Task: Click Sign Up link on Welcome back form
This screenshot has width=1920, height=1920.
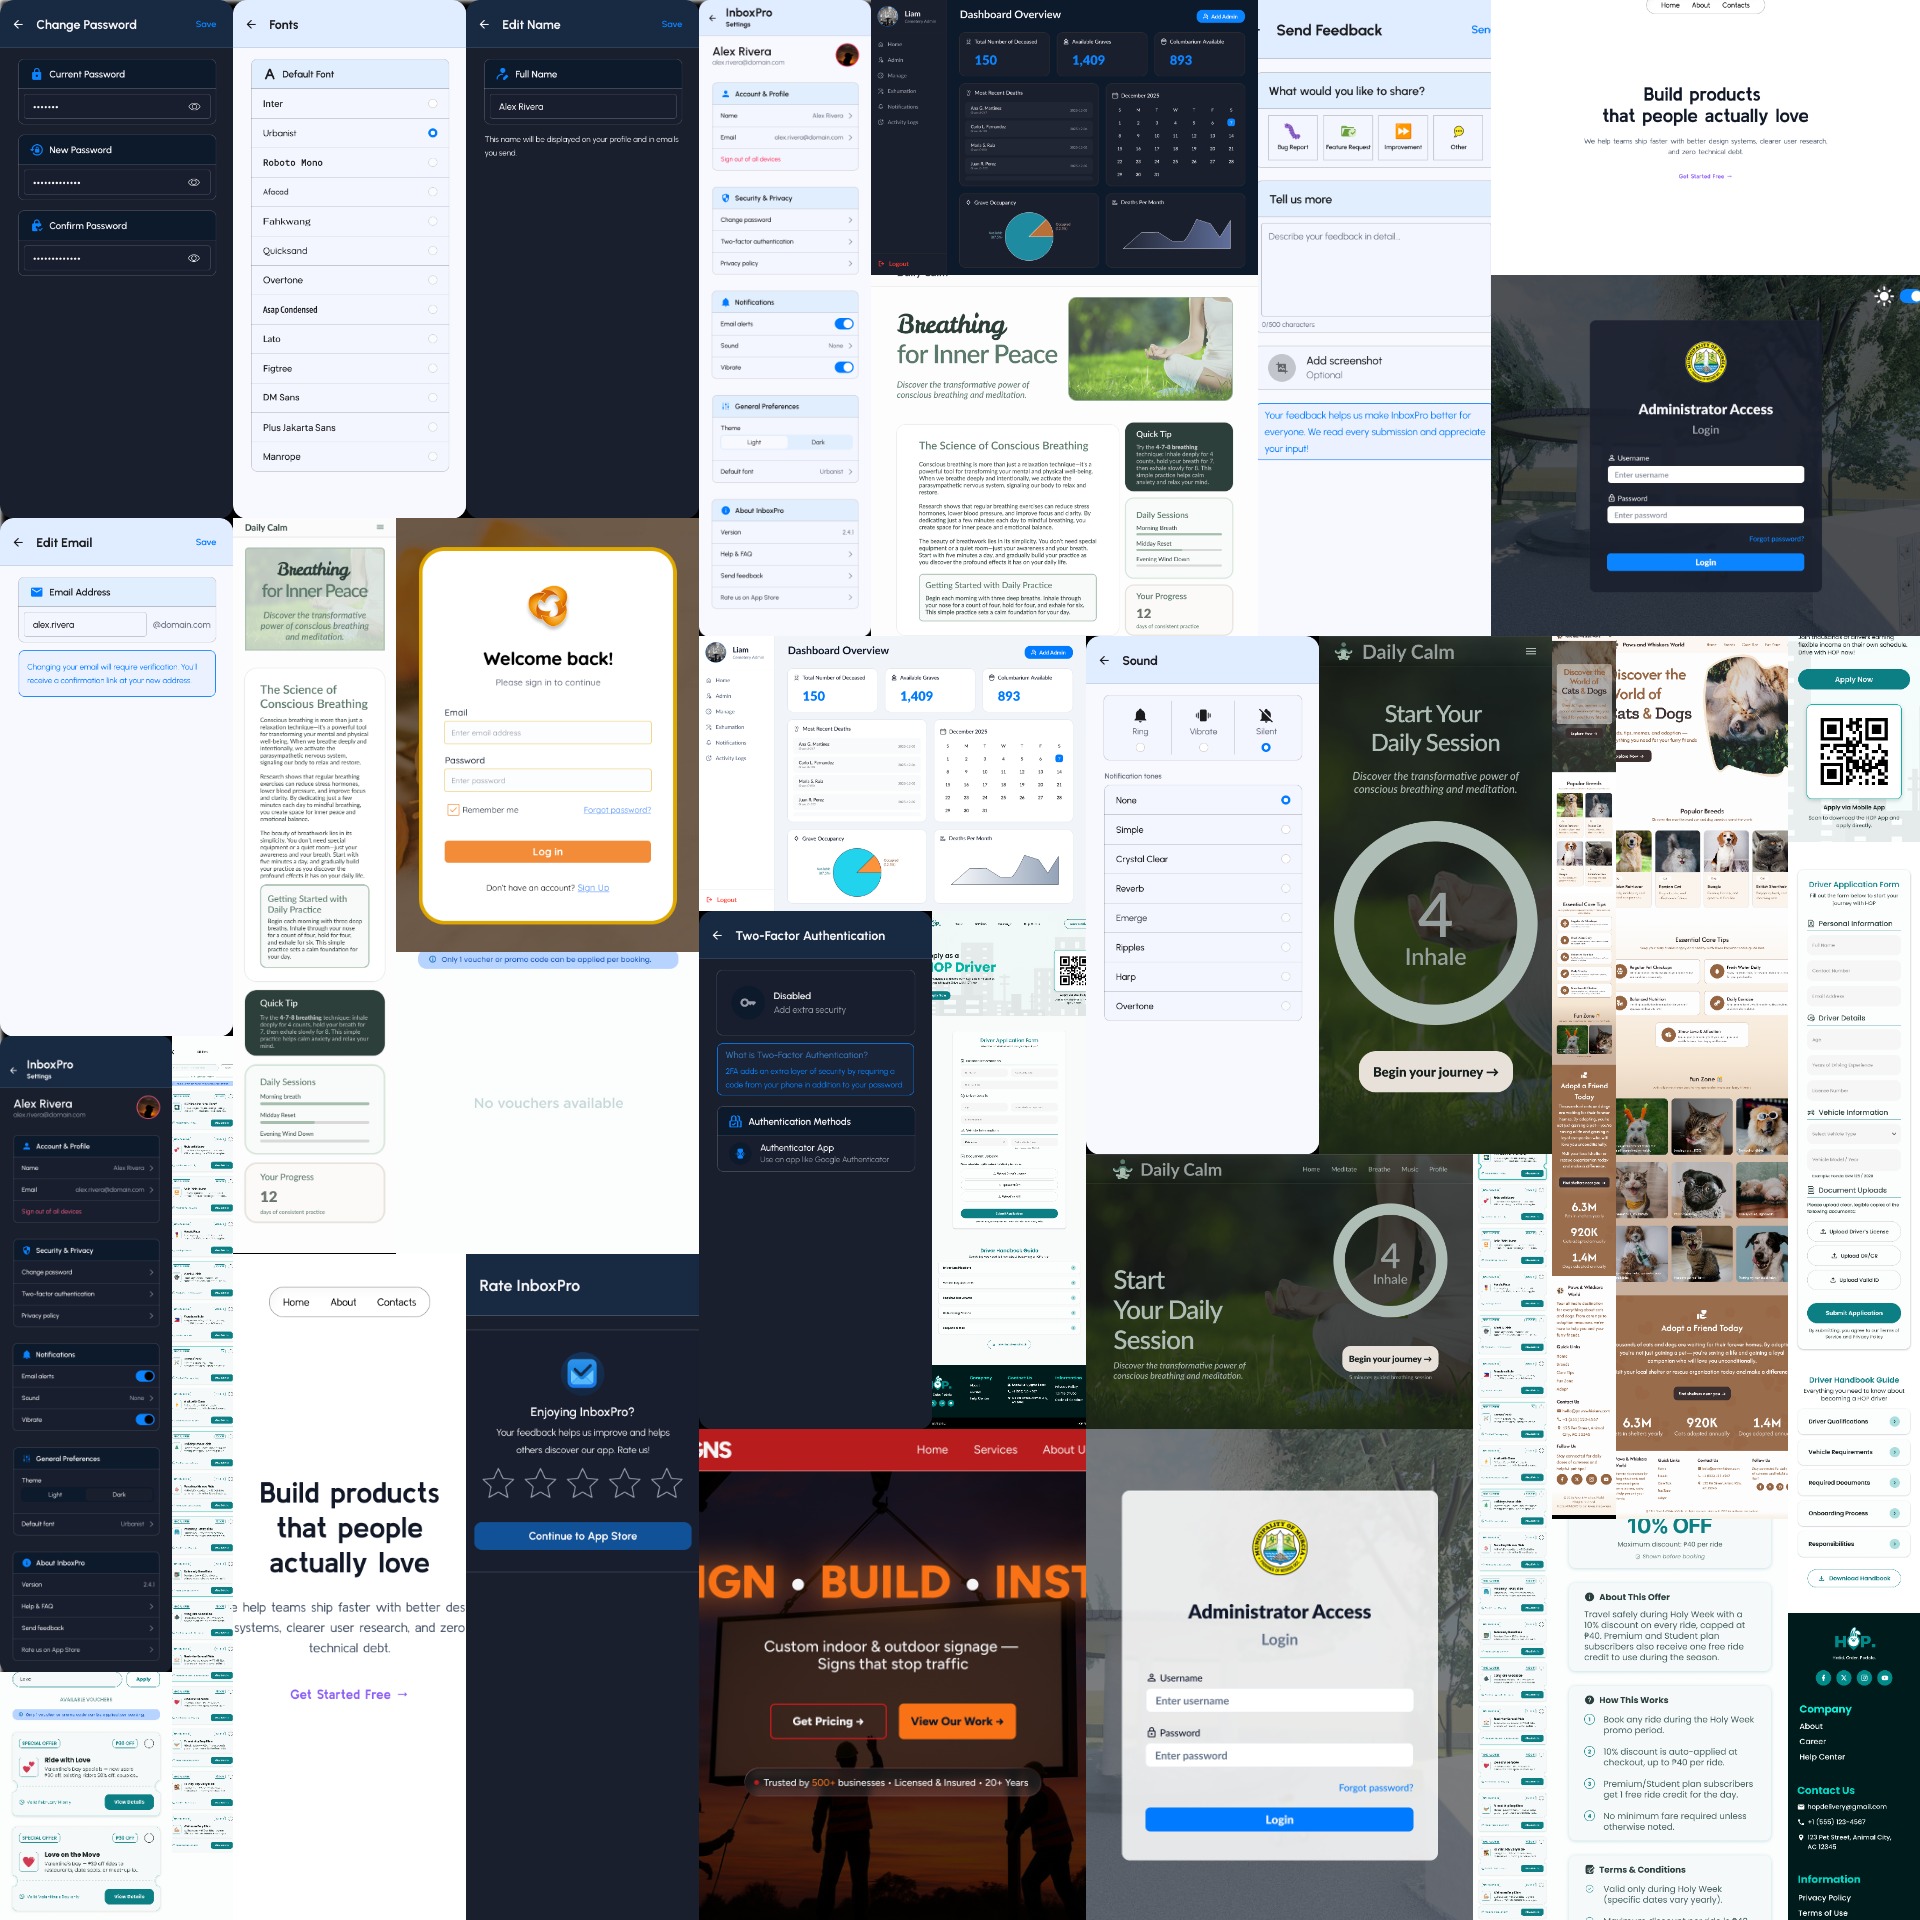Action: 593,888
